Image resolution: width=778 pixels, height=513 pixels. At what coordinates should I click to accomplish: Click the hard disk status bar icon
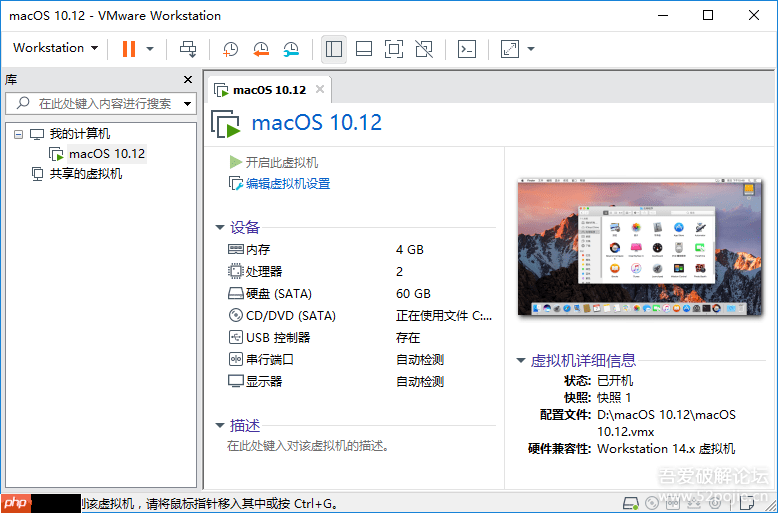[631, 503]
